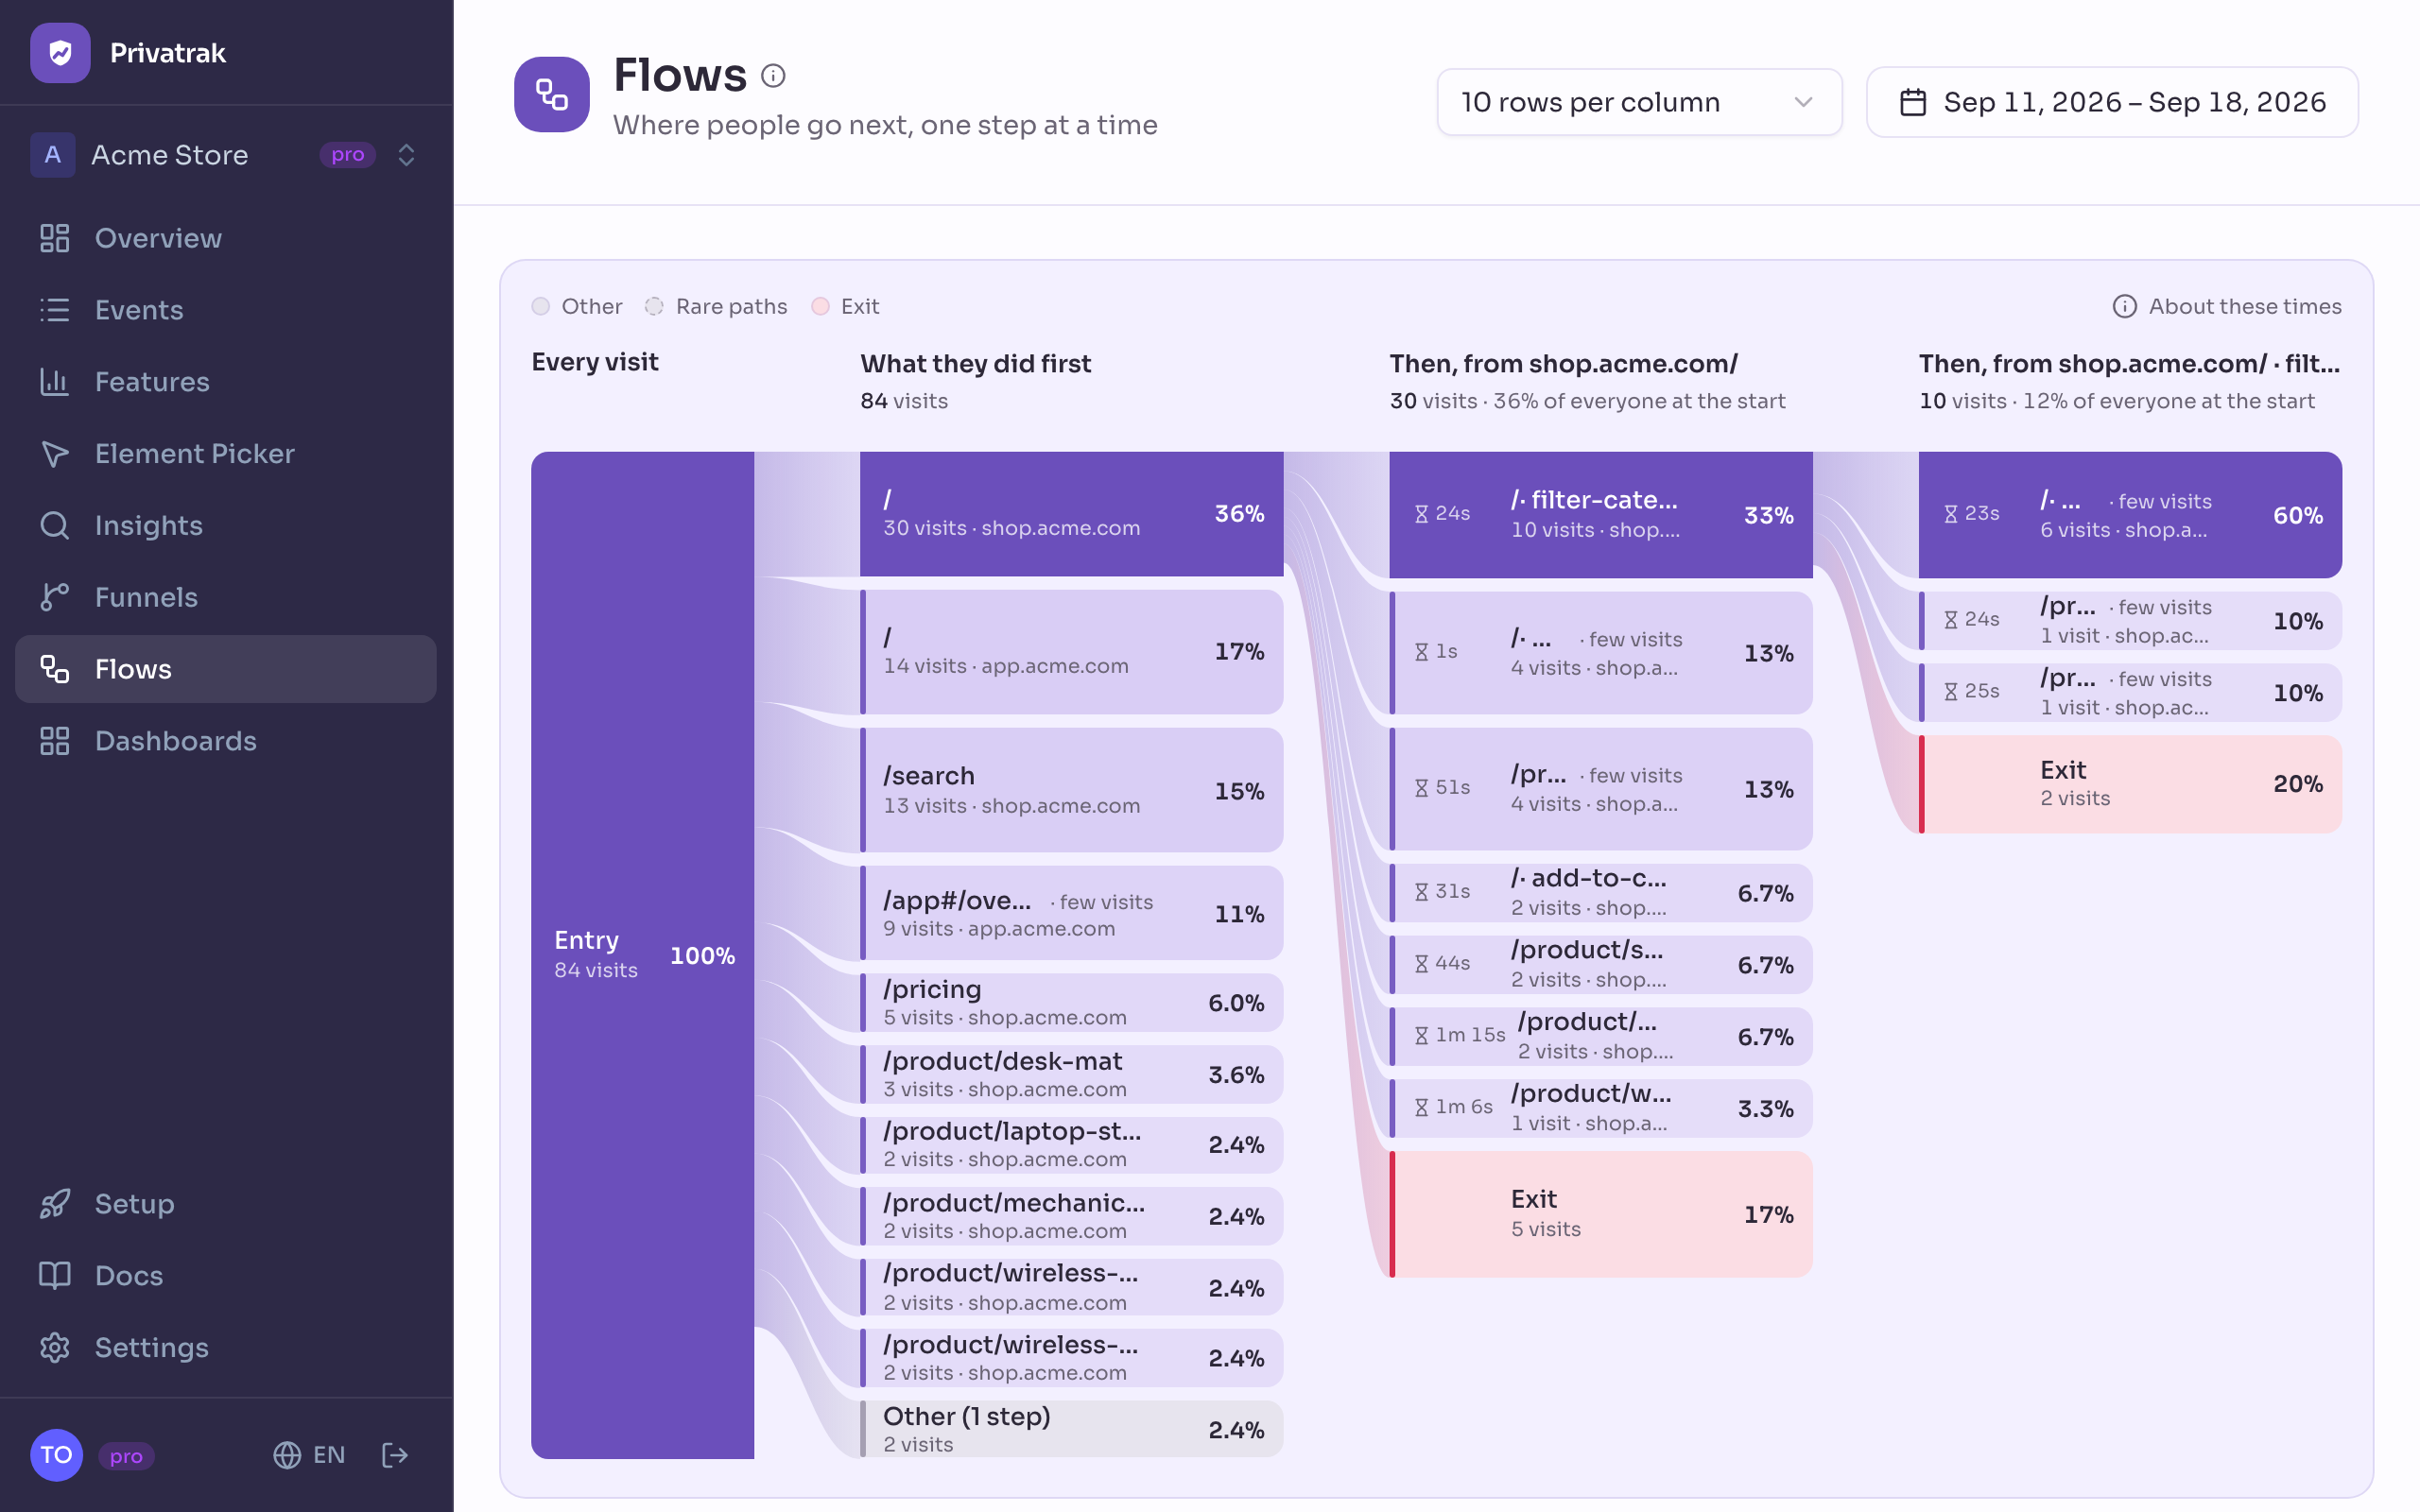Click the Features bar chart icon
Screen dimensions: 2420x1512
click(54, 382)
